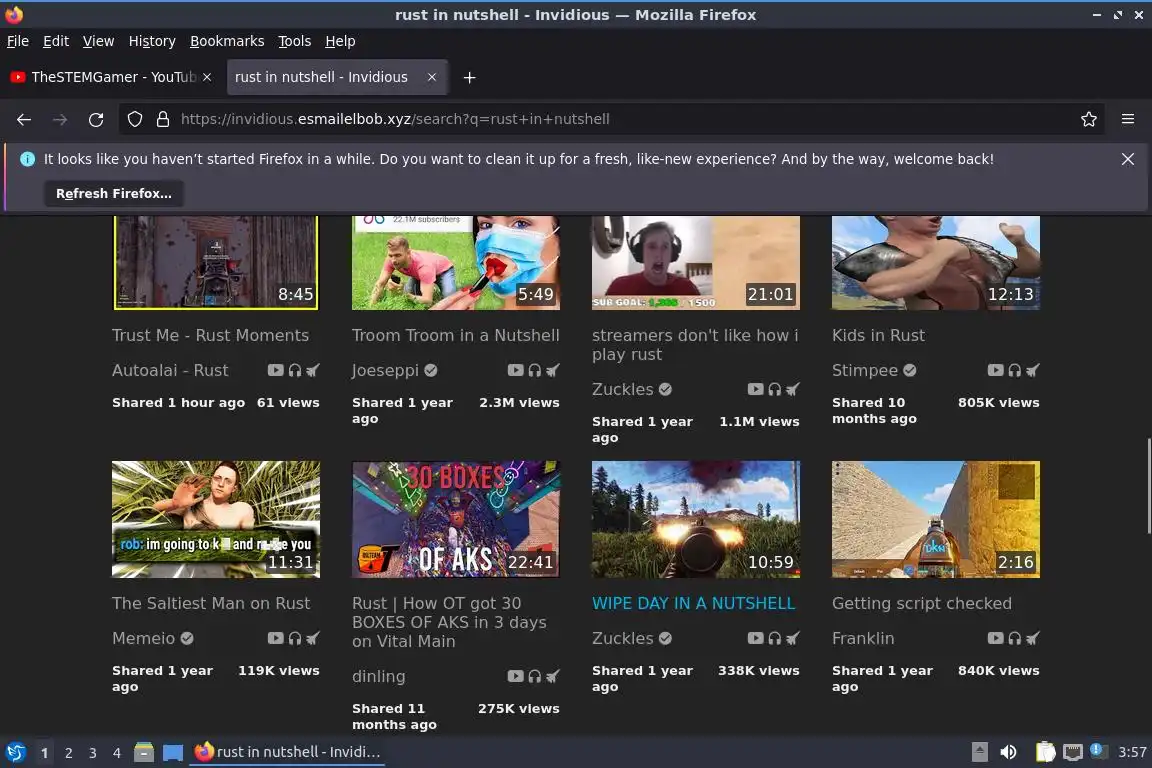Open audio mode for WIPE DAY video
The height and width of the screenshot is (768, 1152).
pyautogui.click(x=774, y=638)
